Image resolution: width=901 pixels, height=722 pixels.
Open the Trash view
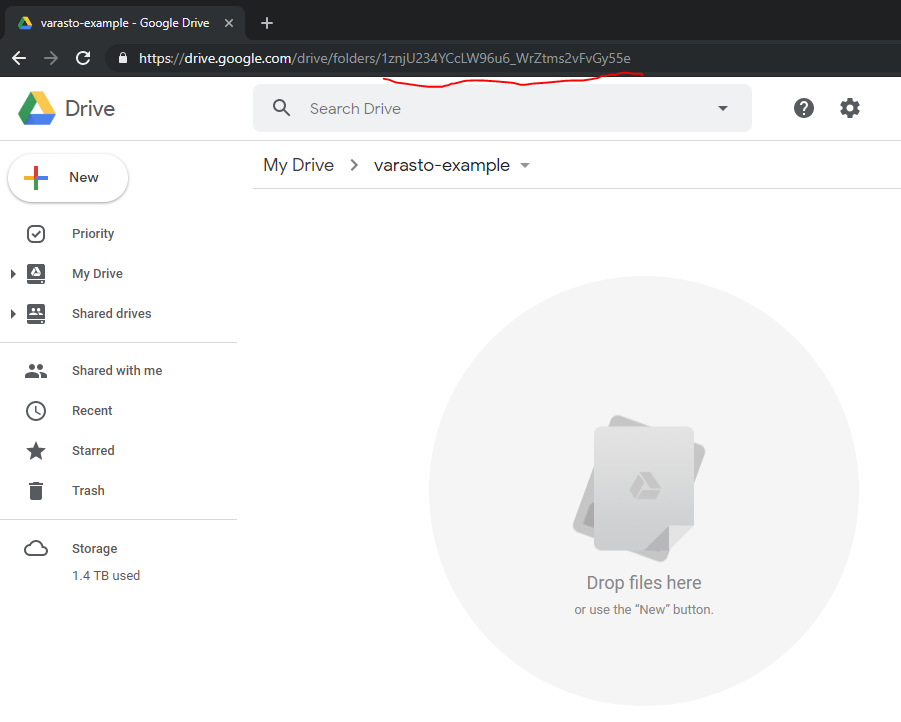pyautogui.click(x=88, y=491)
